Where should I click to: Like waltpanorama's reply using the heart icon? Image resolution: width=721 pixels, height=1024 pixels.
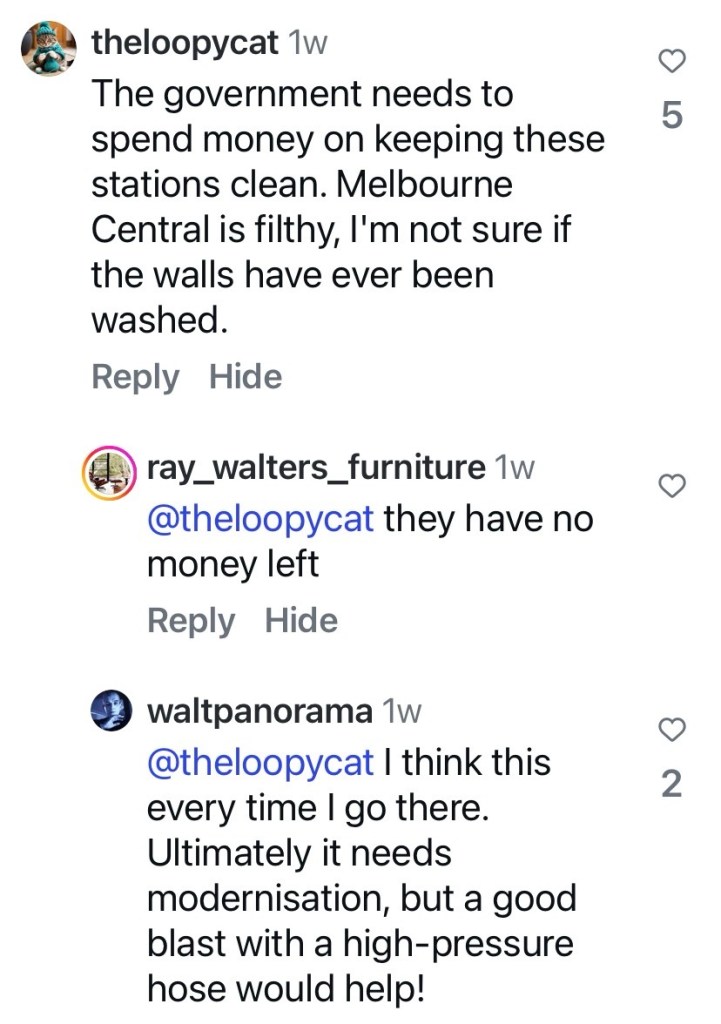coord(674,730)
